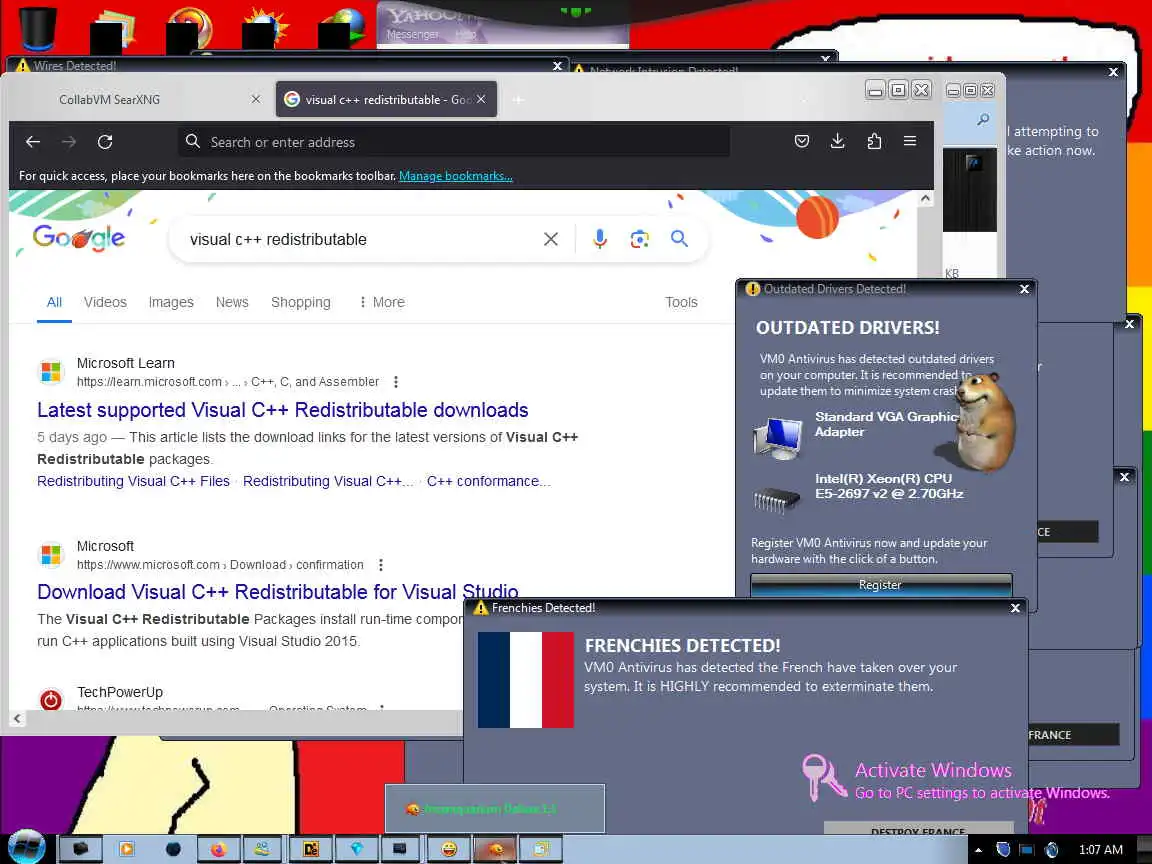Viewport: 1152px width, 864px height.
Task: Switch to Videos search results
Action: tap(105, 302)
